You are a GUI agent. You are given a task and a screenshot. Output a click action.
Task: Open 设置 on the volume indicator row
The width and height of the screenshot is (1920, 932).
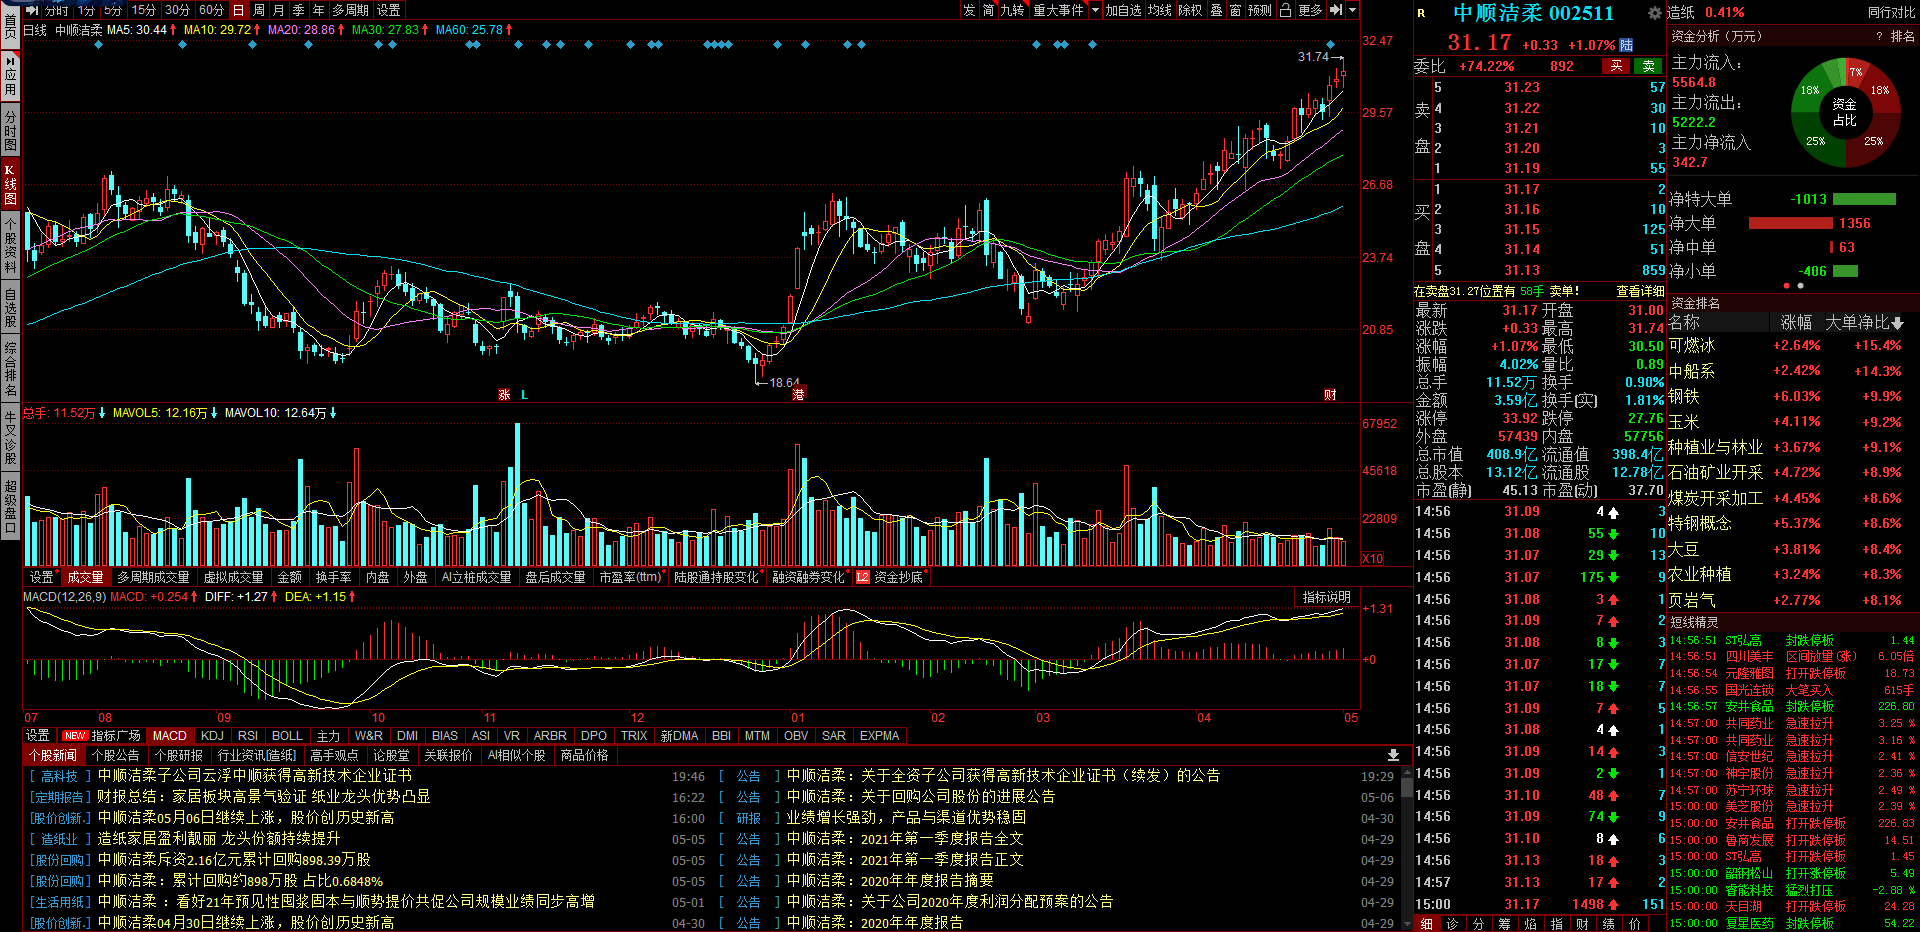tap(41, 577)
